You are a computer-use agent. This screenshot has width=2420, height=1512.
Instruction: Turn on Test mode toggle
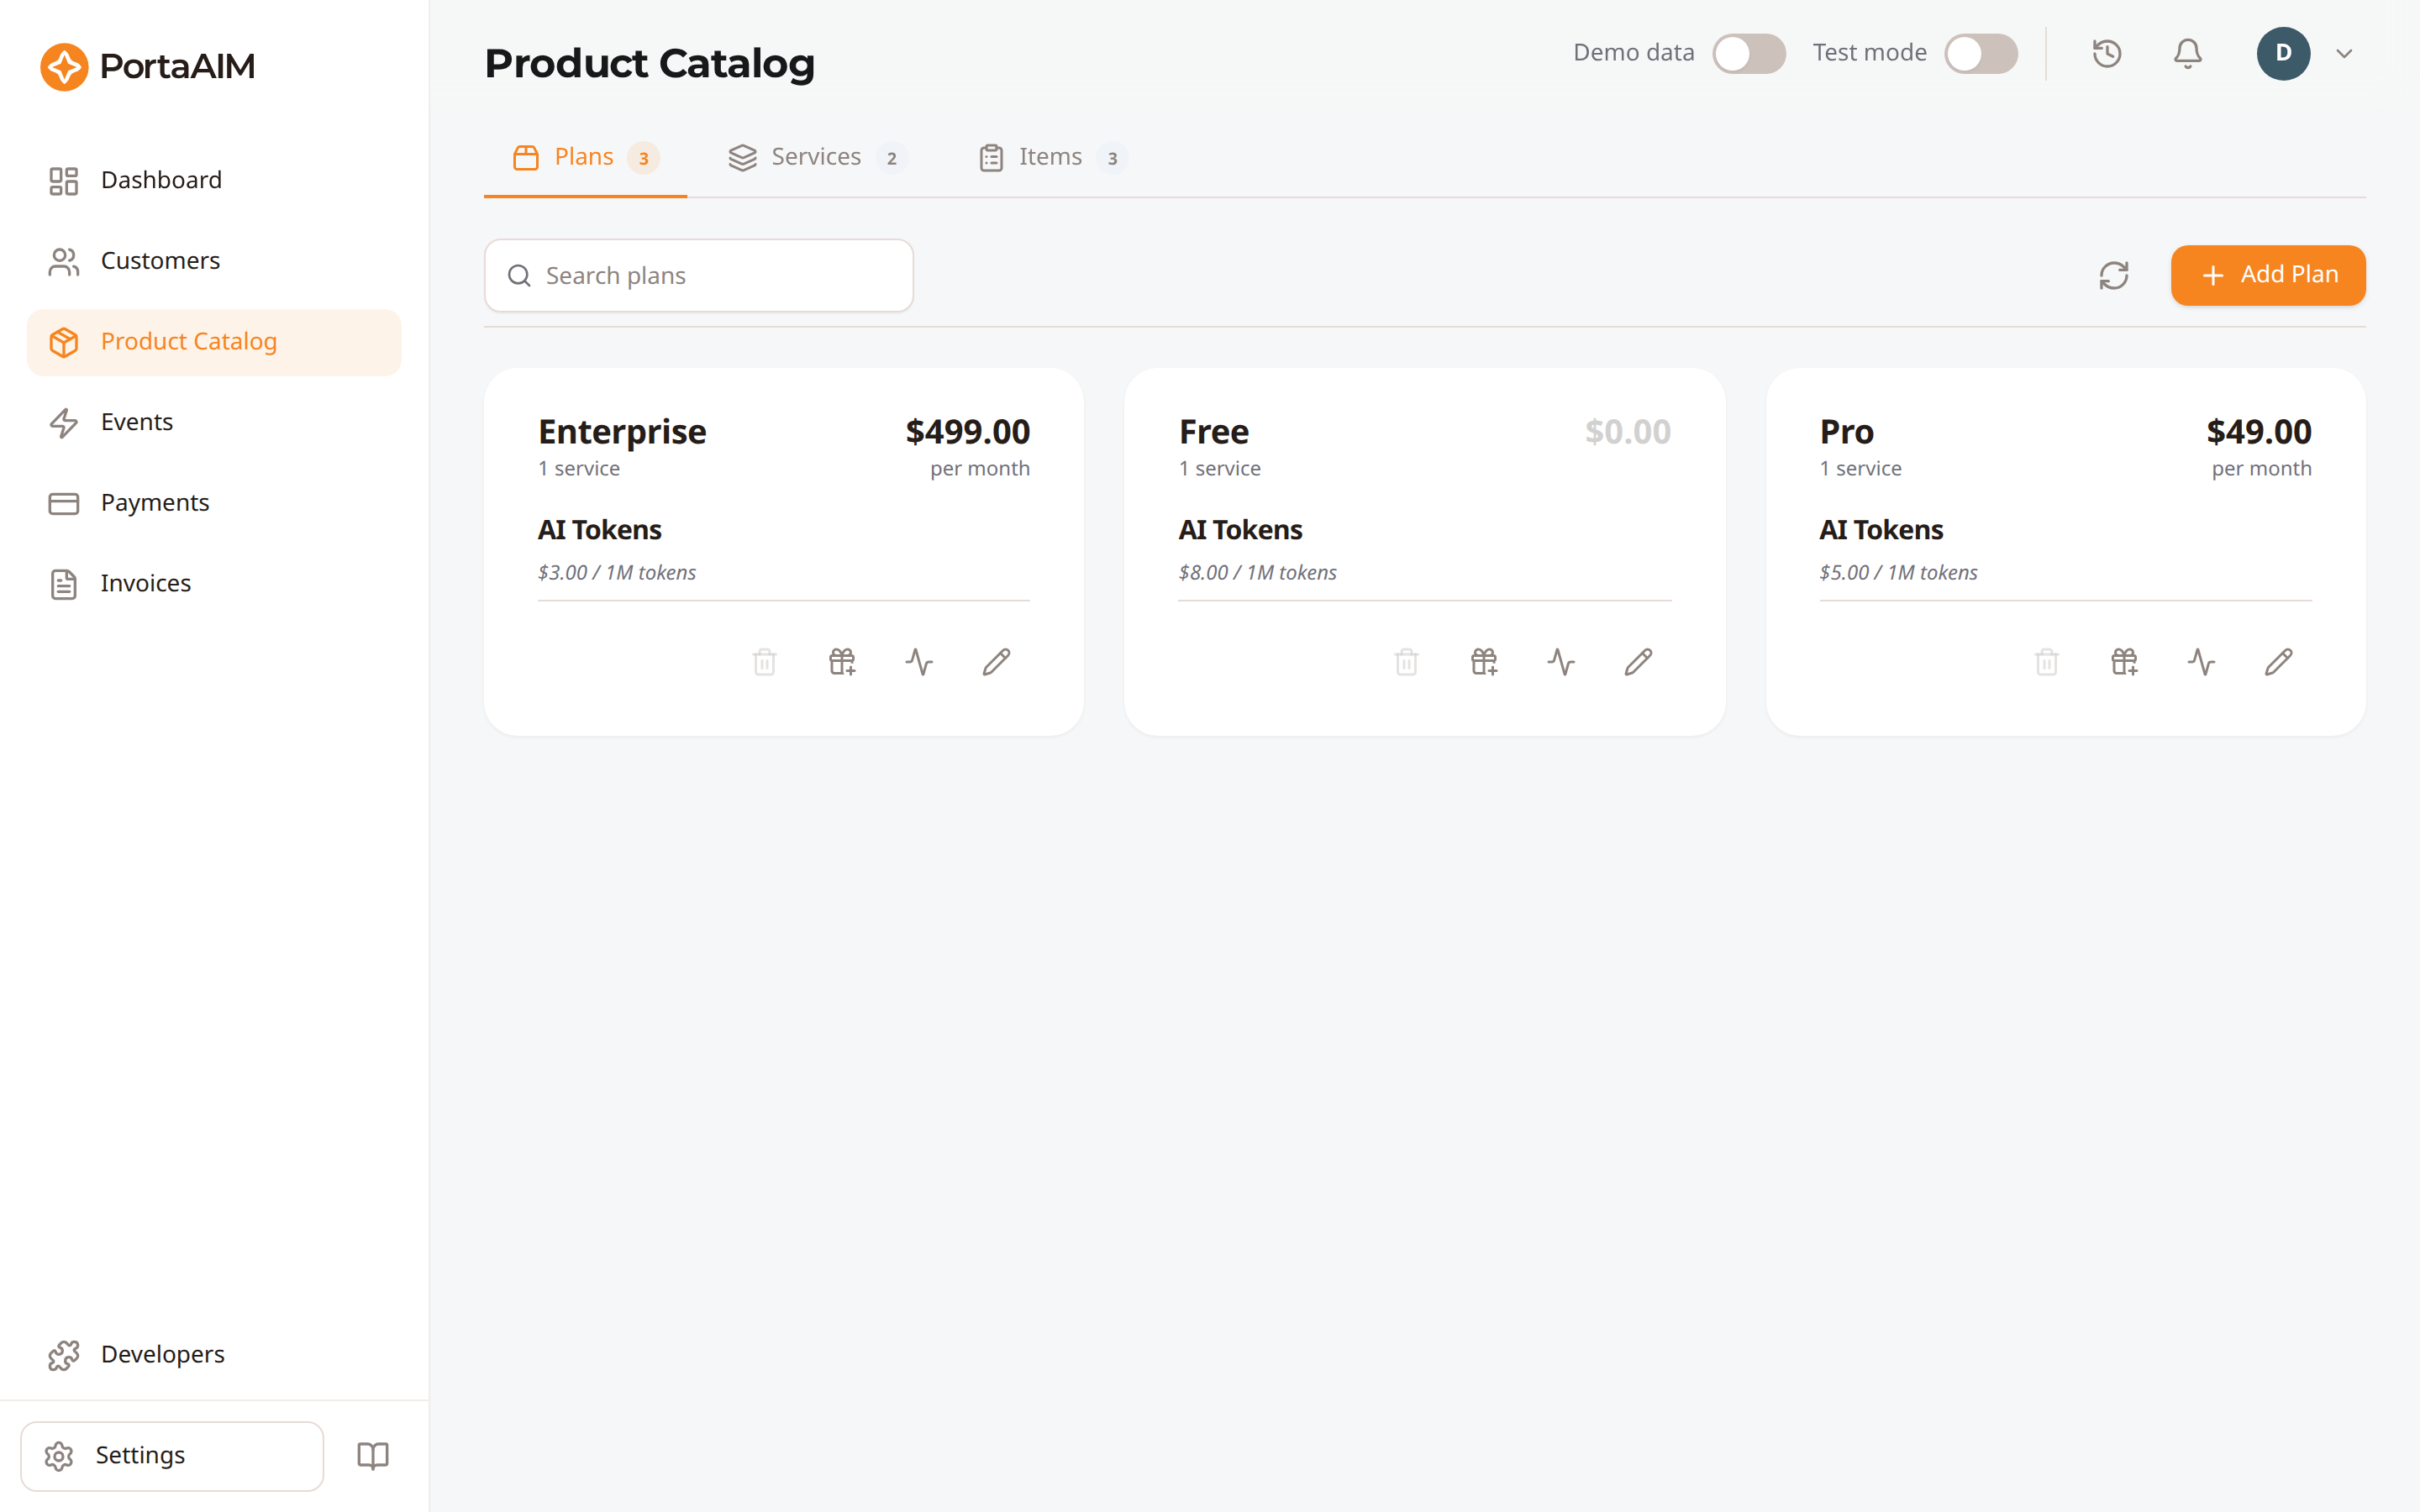1980,53
